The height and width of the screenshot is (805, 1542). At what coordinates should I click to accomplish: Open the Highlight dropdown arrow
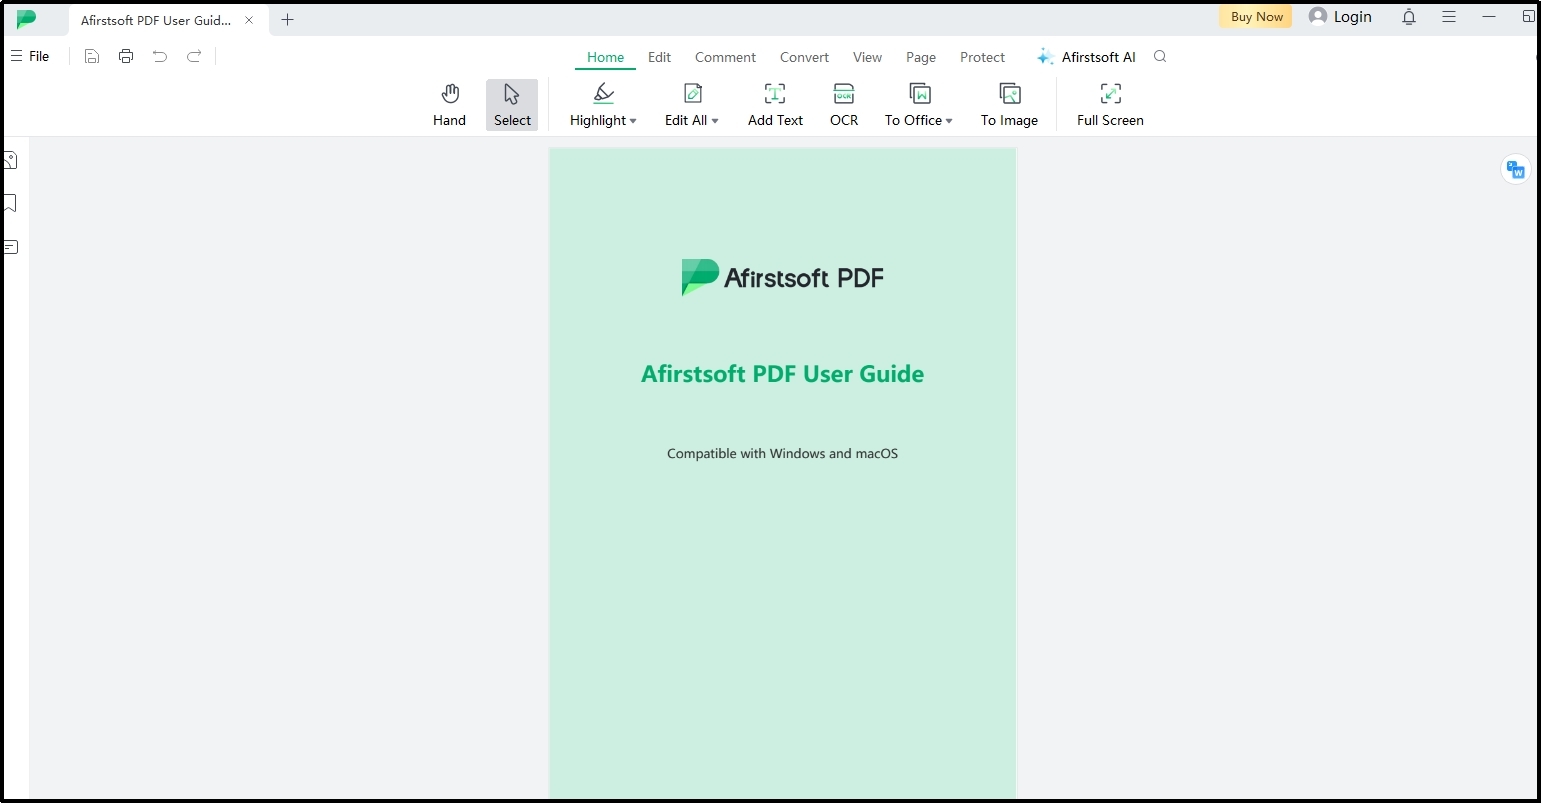click(633, 121)
